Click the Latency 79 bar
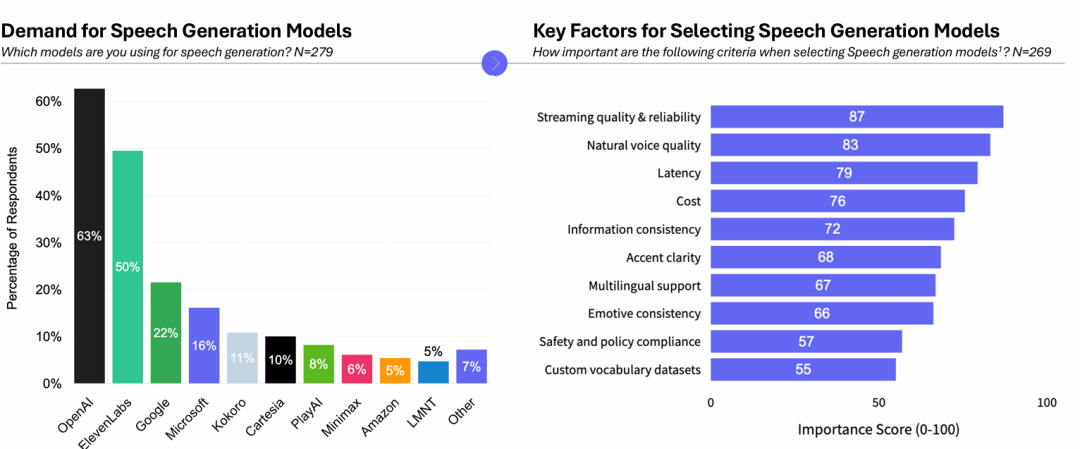 (844, 173)
